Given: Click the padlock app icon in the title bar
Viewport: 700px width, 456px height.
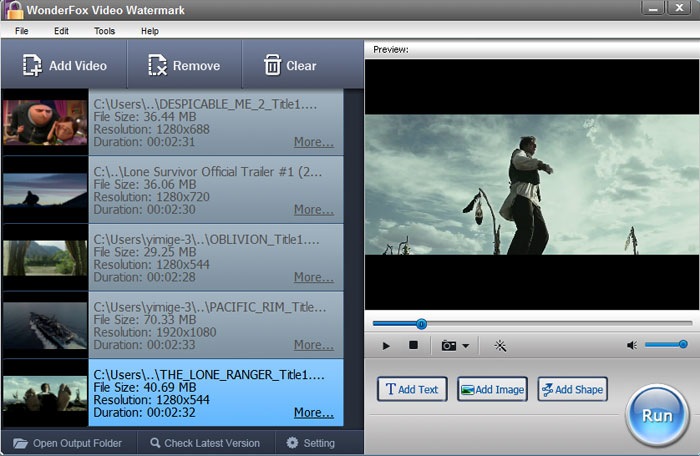Looking at the screenshot, I should (14, 10).
